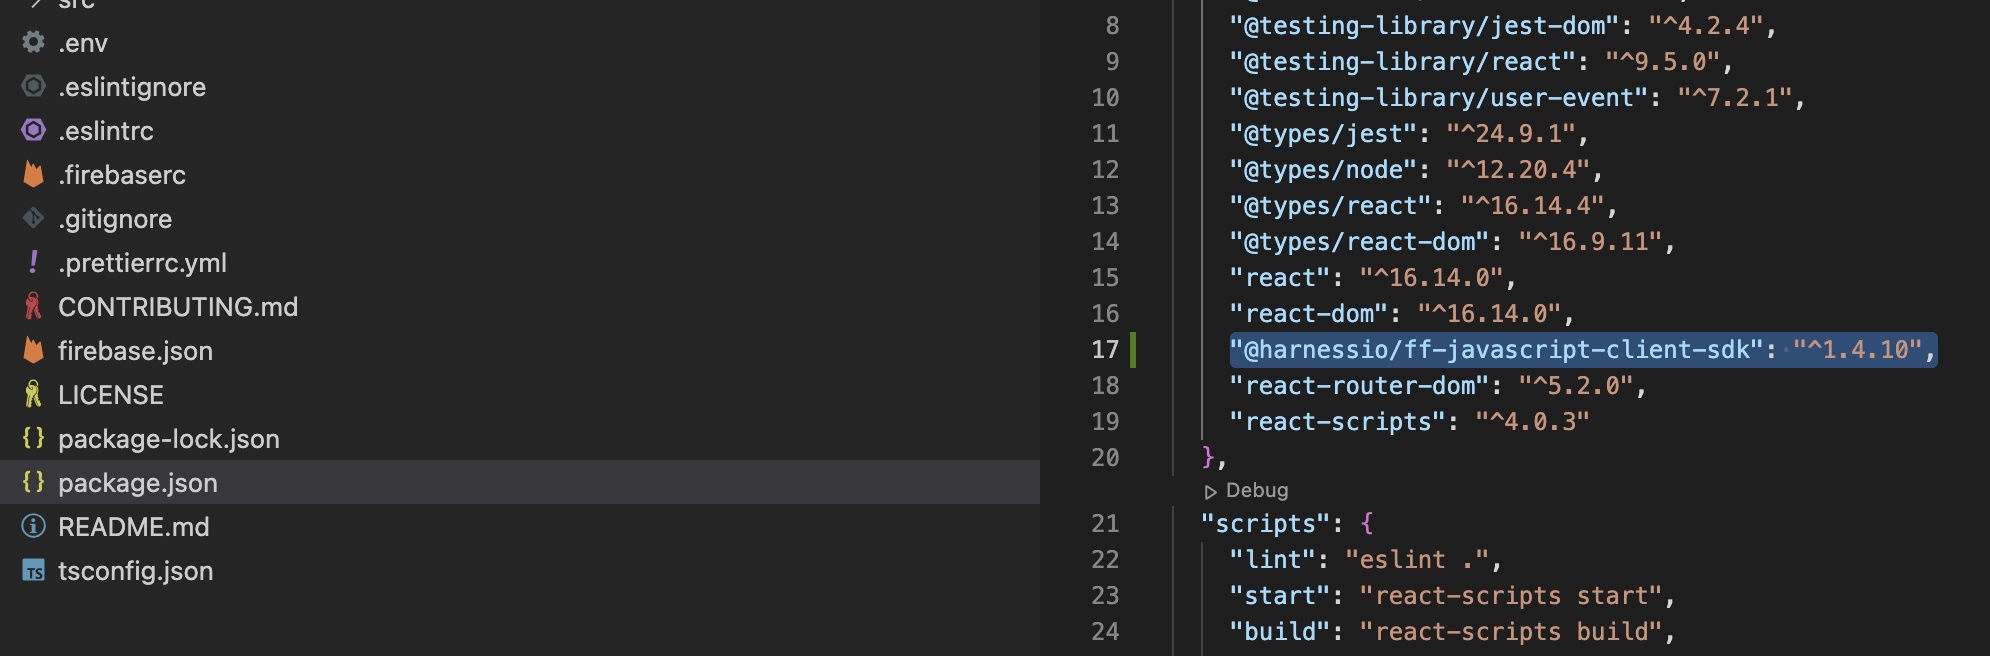Click the green change marker on line 17
1990x656 pixels.
tap(1133, 350)
